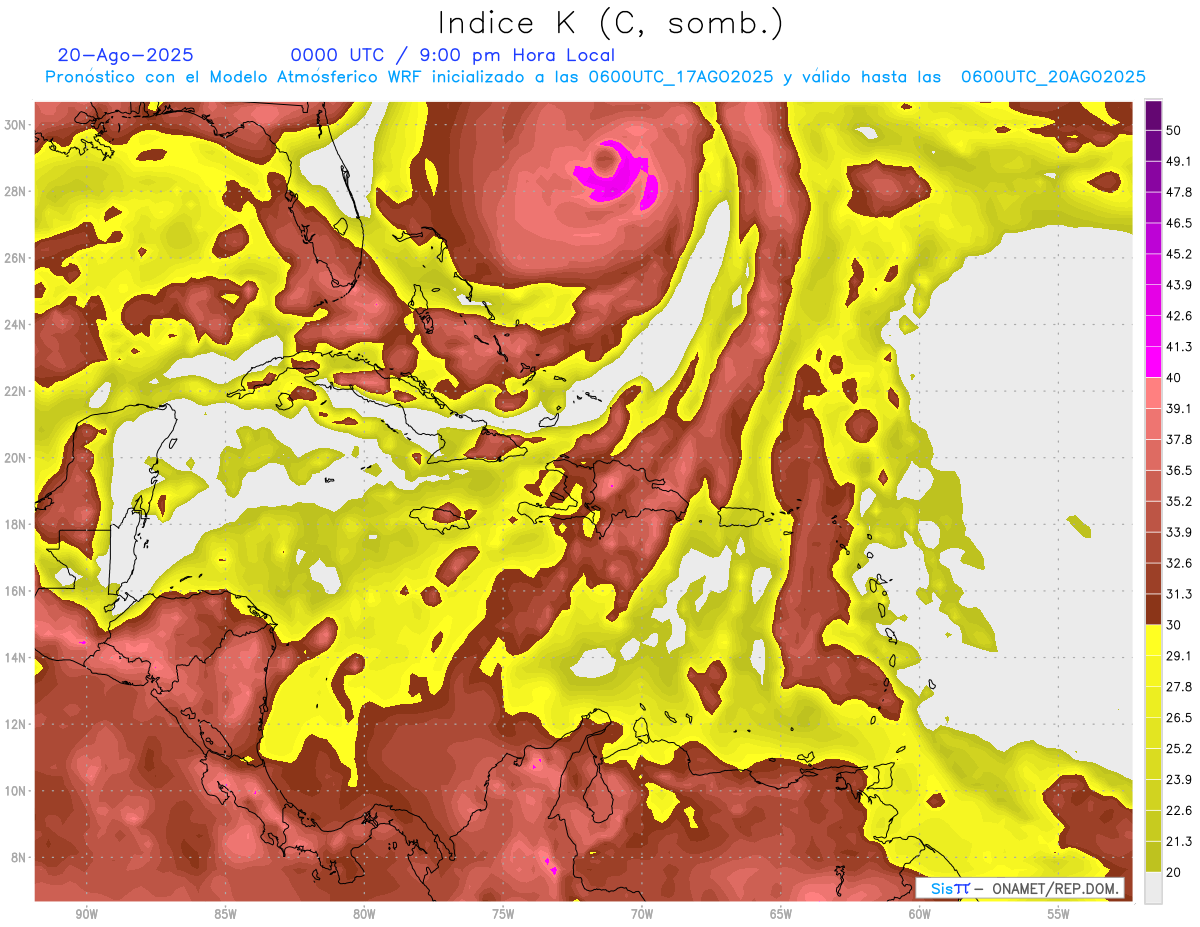The height and width of the screenshot is (927, 1200).
Task: Click '0000 UTC / 9:00 pm Hora Local' text
Action: tap(453, 55)
